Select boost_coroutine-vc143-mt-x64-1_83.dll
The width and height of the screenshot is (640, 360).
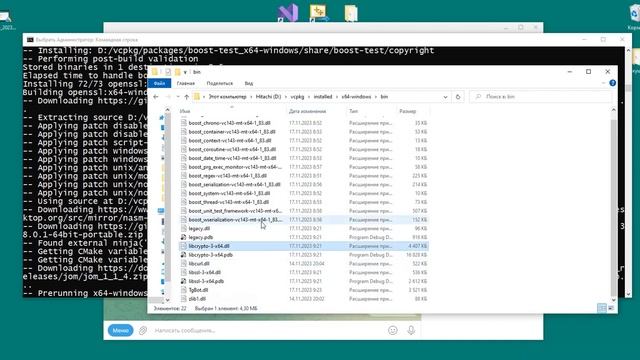coord(232,149)
